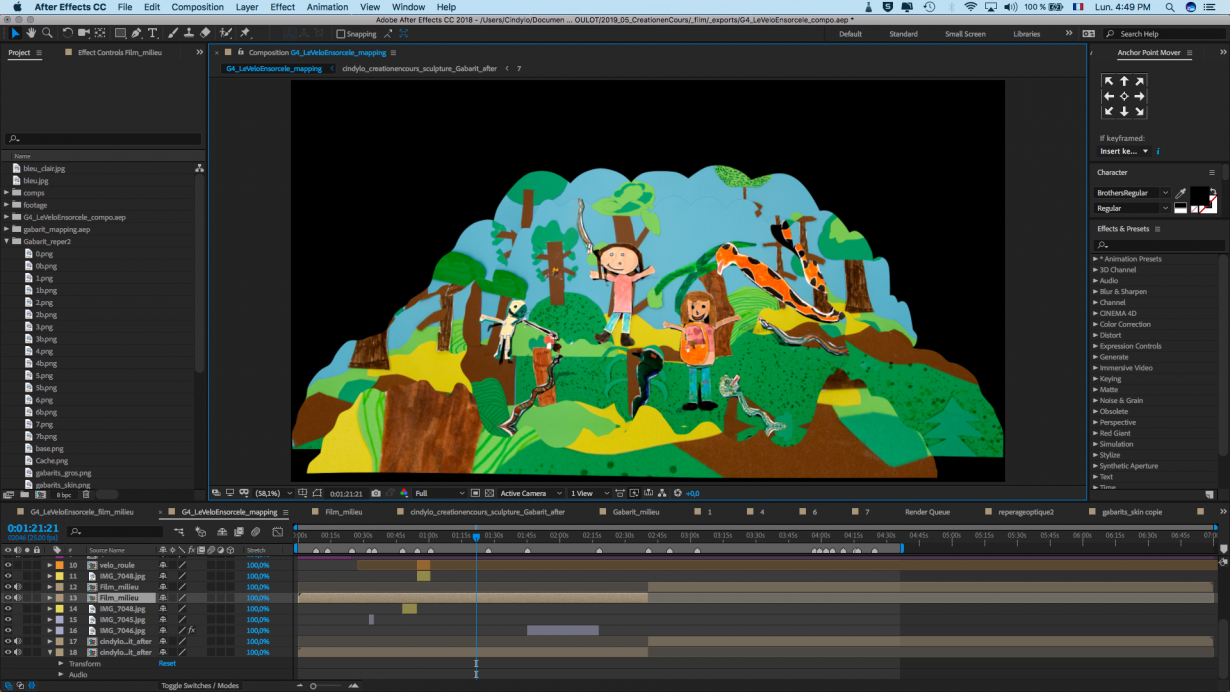Click the Stretch value of layer 13
This screenshot has width=1230, height=692.
258,598
